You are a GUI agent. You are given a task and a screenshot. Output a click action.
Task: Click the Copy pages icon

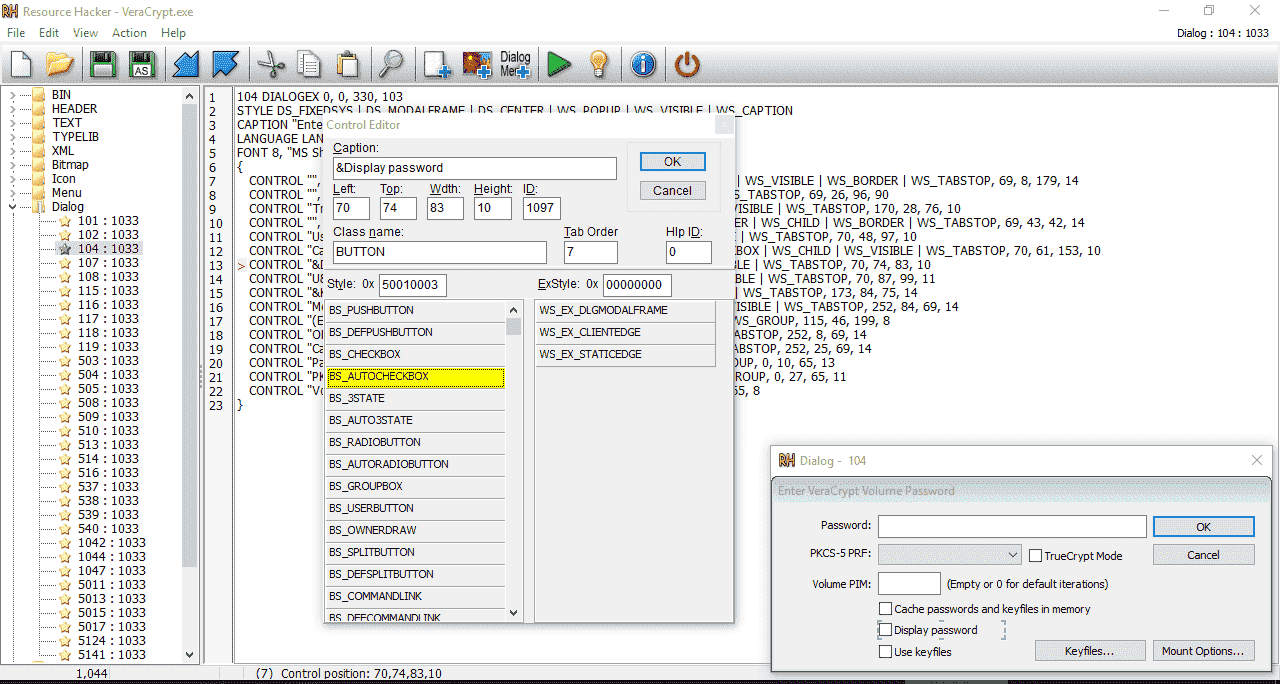(309, 64)
